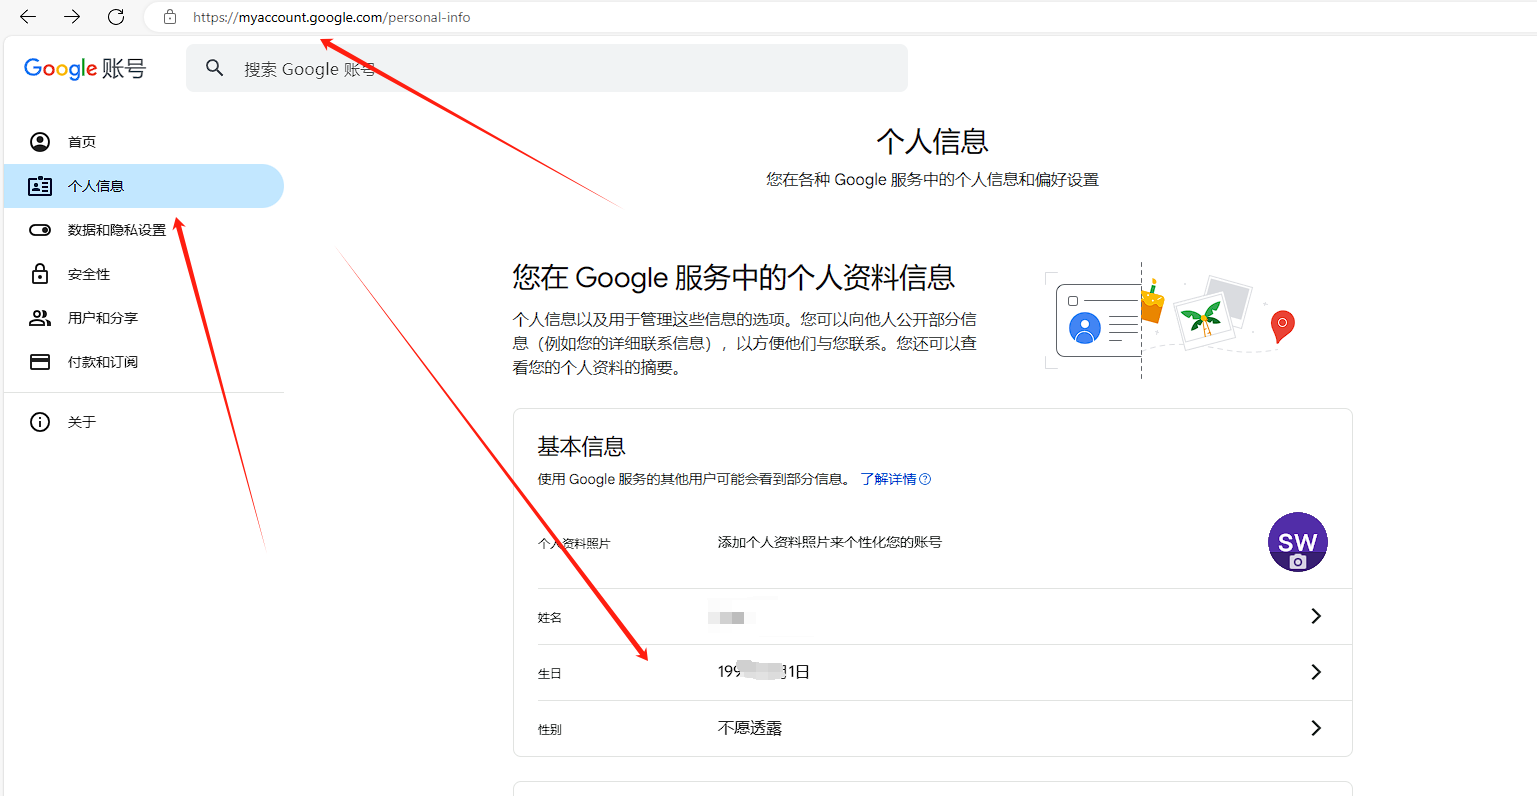Click the 付款和订阅 credit card icon
The image size is (1537, 796).
pos(40,362)
